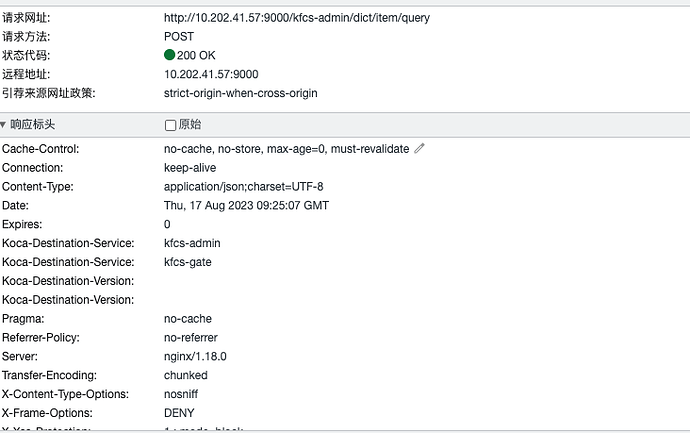Collapse the 响应标头 section triangle
The image size is (690, 433).
click(5, 125)
